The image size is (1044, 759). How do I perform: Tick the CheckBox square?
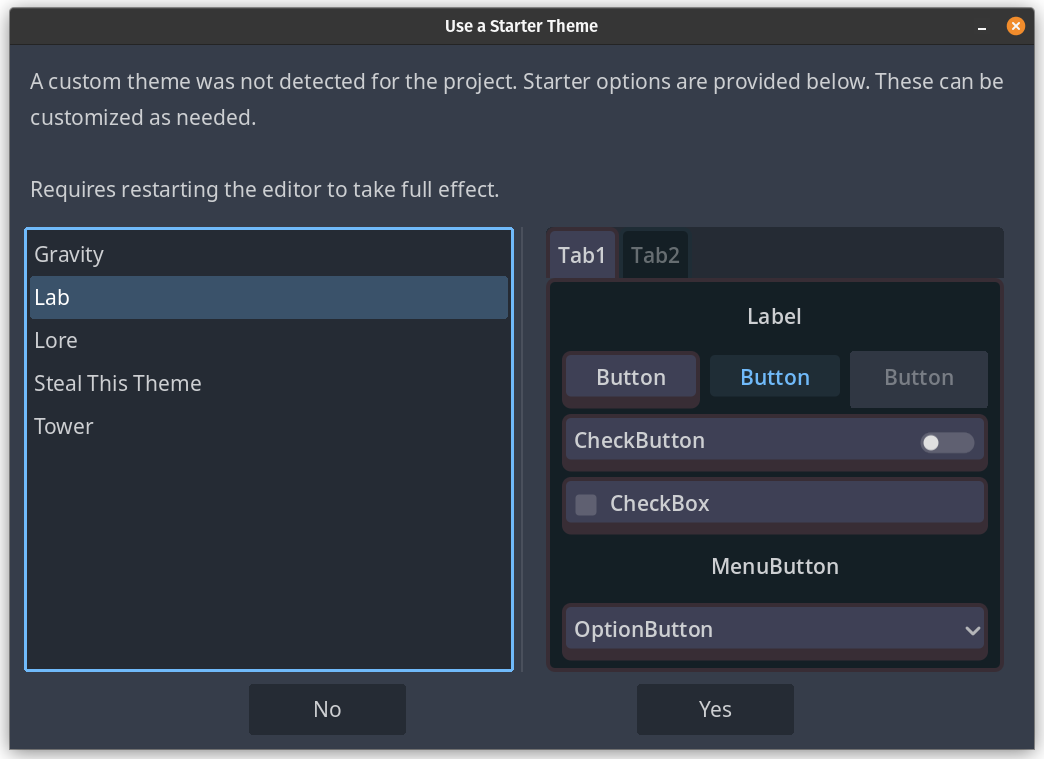(586, 505)
